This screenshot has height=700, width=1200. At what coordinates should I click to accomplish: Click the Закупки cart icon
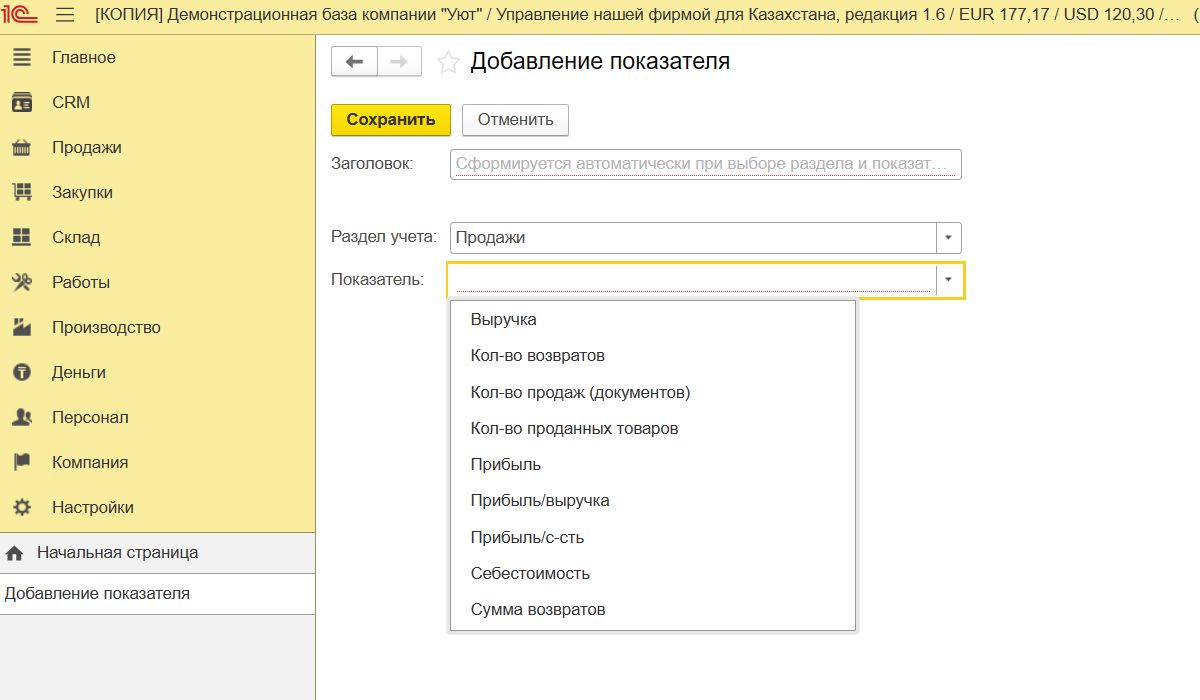22,193
